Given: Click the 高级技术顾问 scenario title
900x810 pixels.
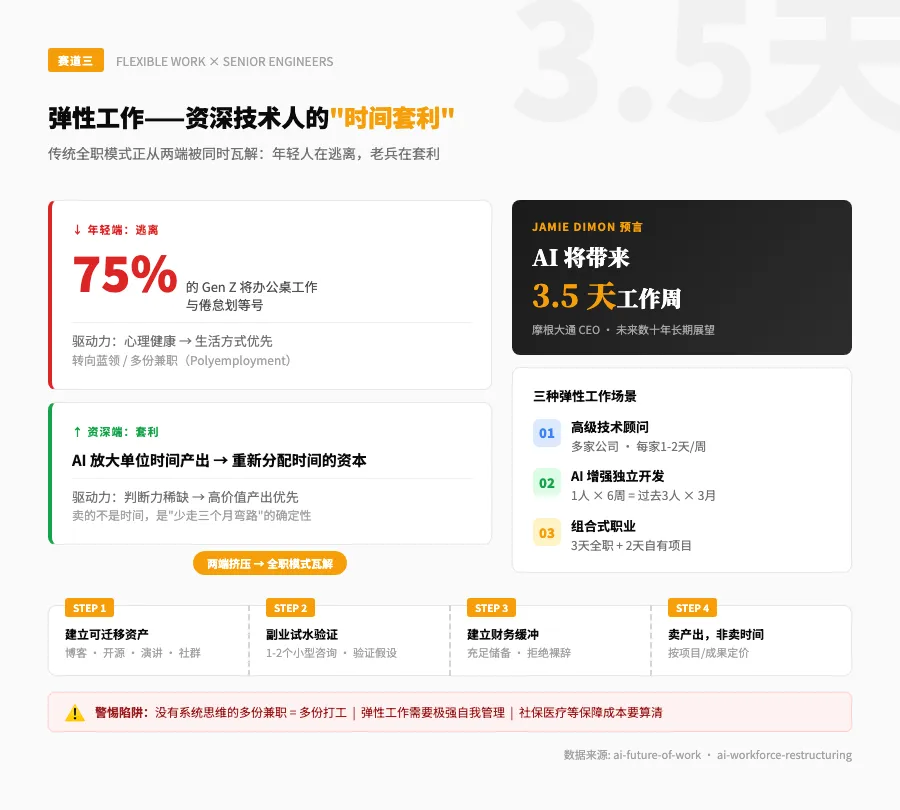Looking at the screenshot, I should coord(610,427).
